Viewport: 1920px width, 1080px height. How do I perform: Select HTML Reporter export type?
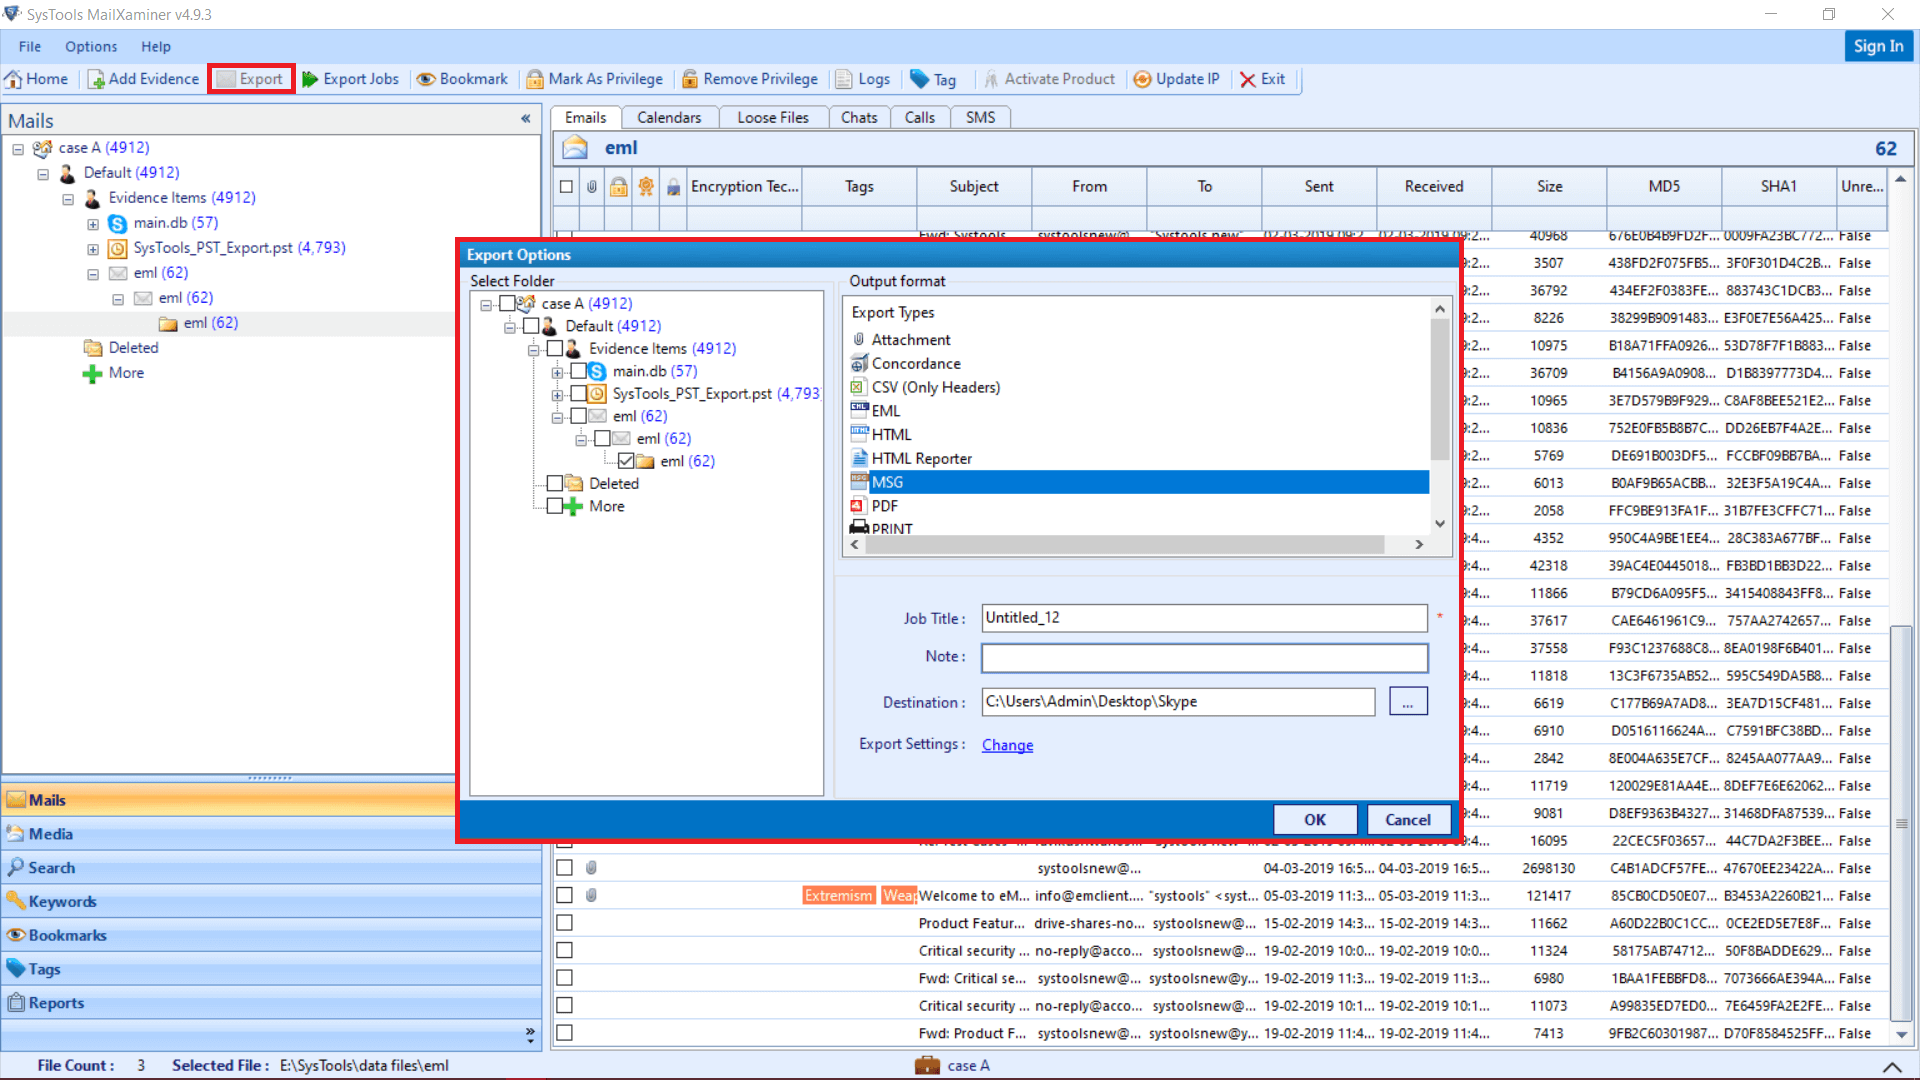point(922,458)
